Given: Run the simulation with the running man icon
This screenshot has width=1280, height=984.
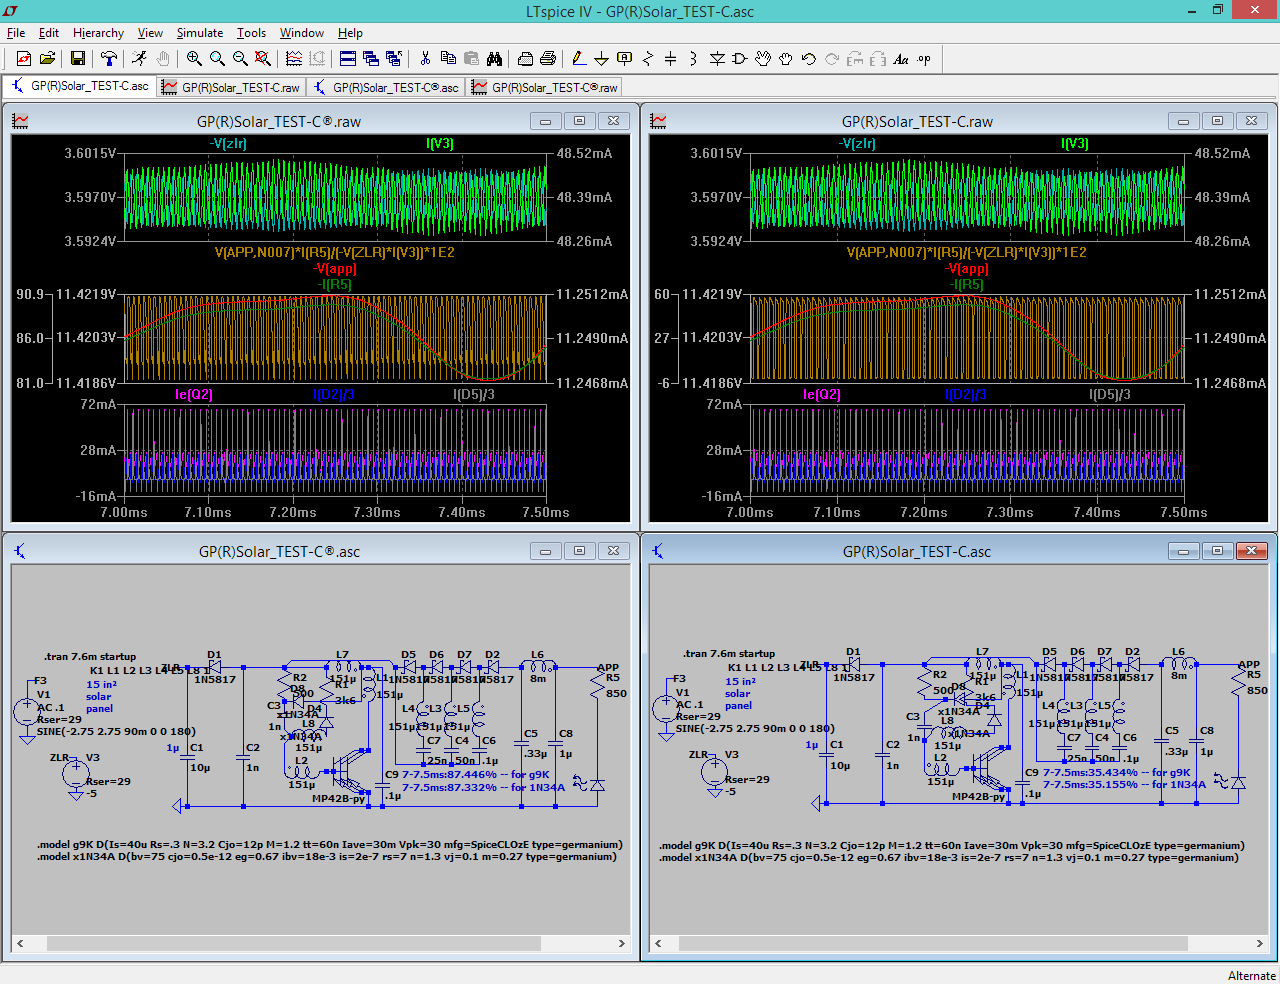Looking at the screenshot, I should point(139,59).
